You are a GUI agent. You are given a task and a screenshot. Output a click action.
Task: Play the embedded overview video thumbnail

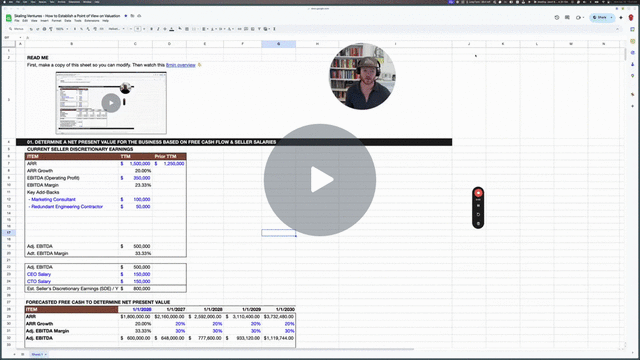click(111, 103)
